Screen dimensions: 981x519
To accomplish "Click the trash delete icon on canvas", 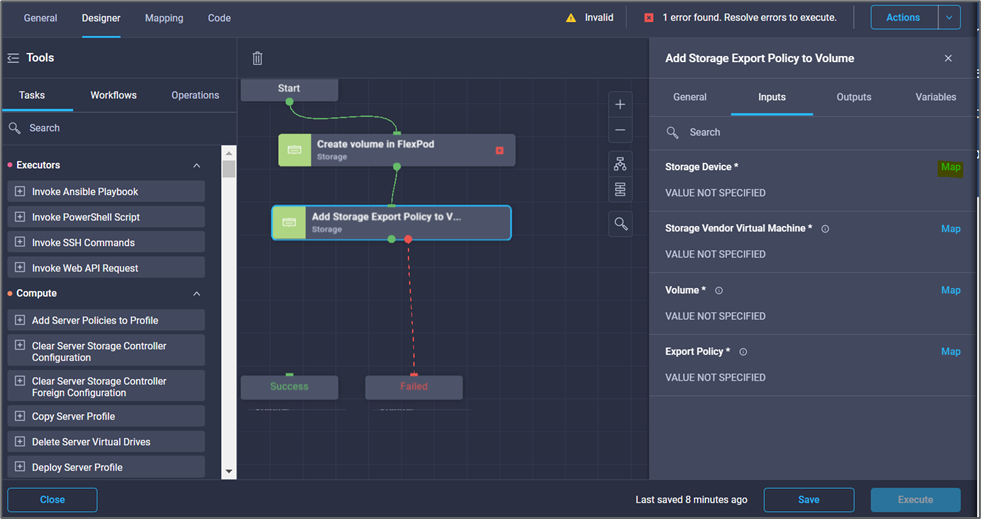I will click(257, 59).
